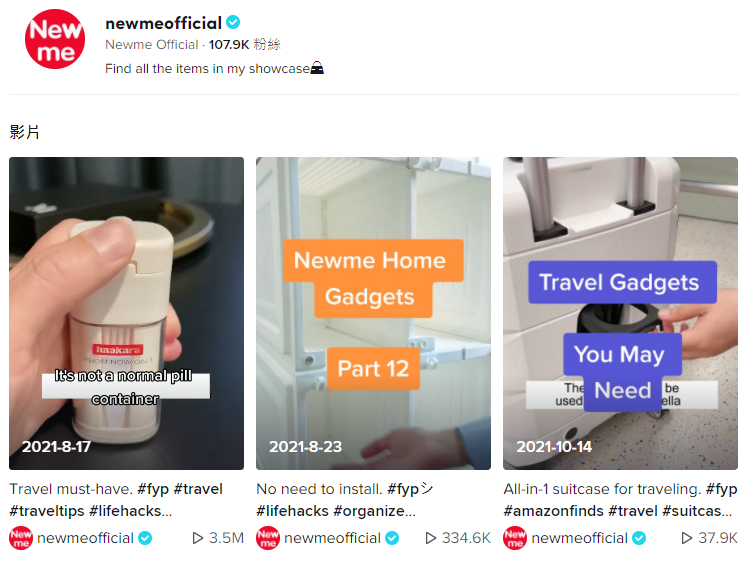Select the 影片 videos section heading
The height and width of the screenshot is (562, 756).
[25, 132]
